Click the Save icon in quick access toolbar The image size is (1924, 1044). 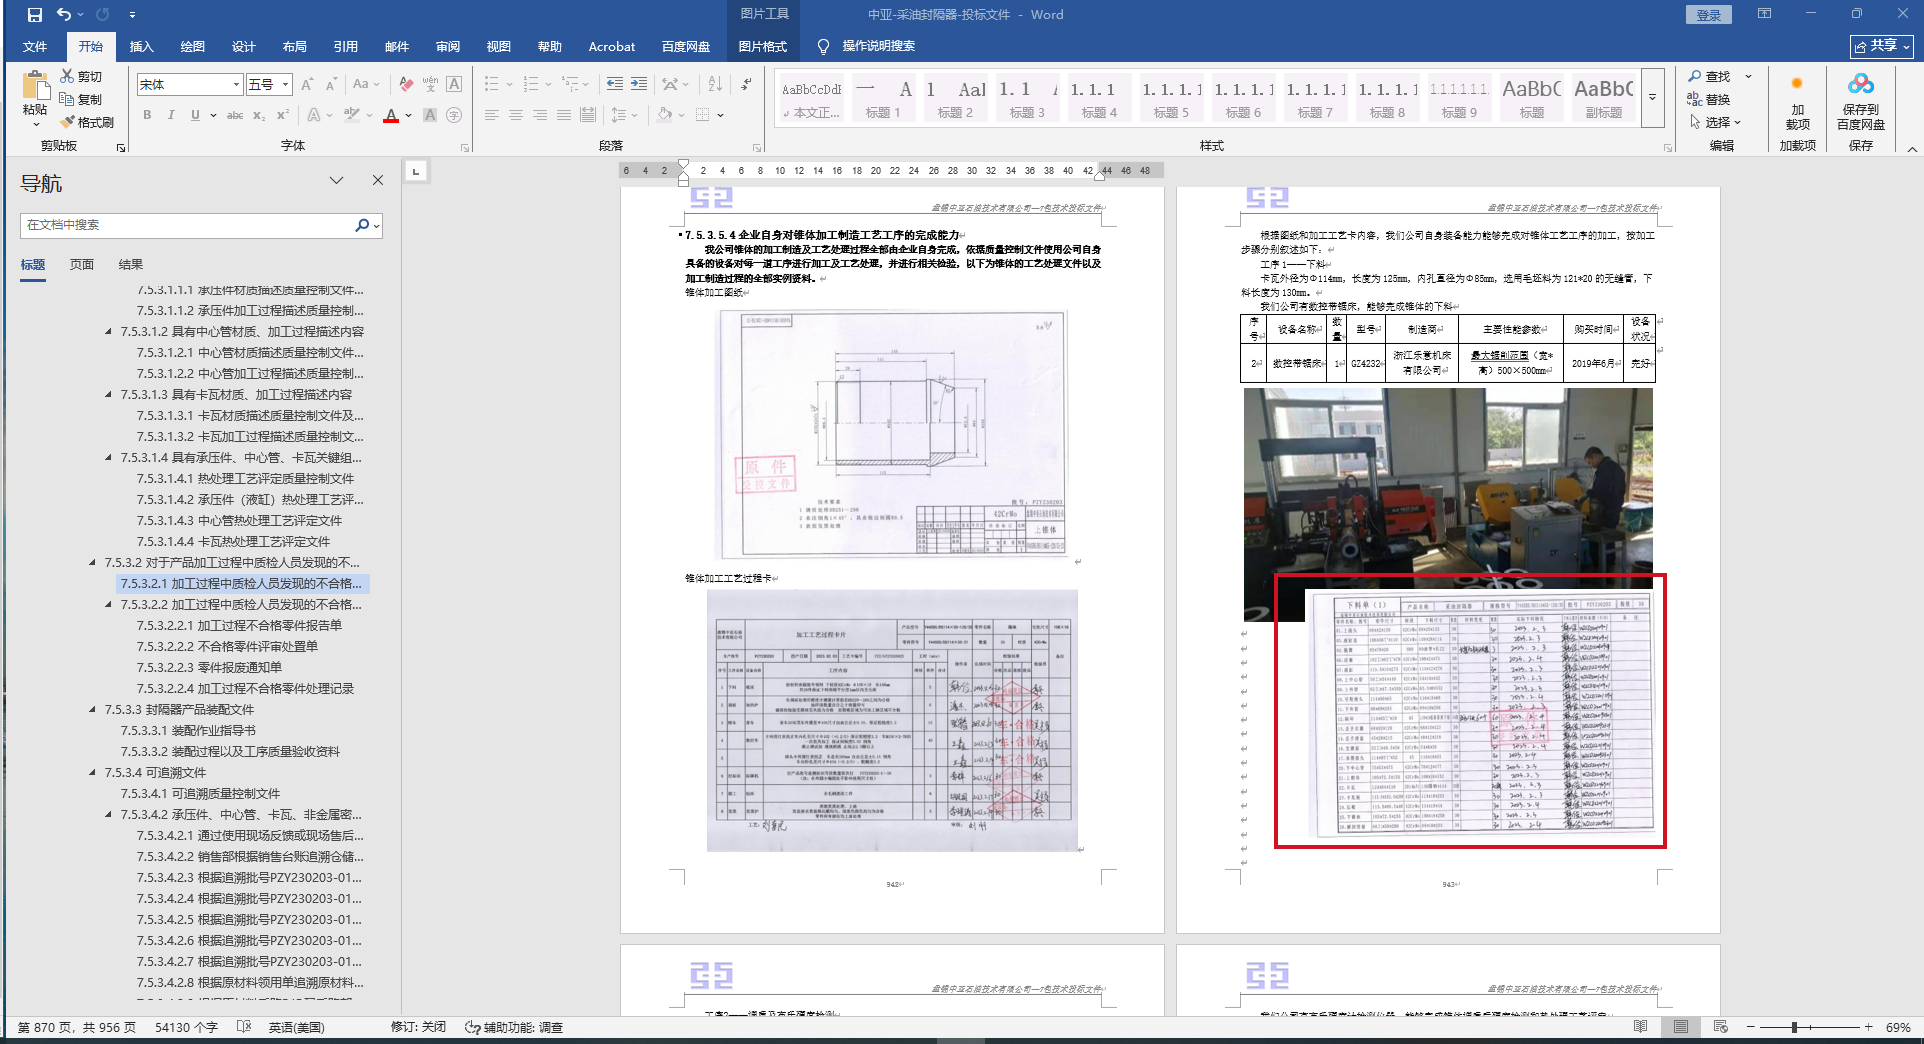click(x=35, y=15)
